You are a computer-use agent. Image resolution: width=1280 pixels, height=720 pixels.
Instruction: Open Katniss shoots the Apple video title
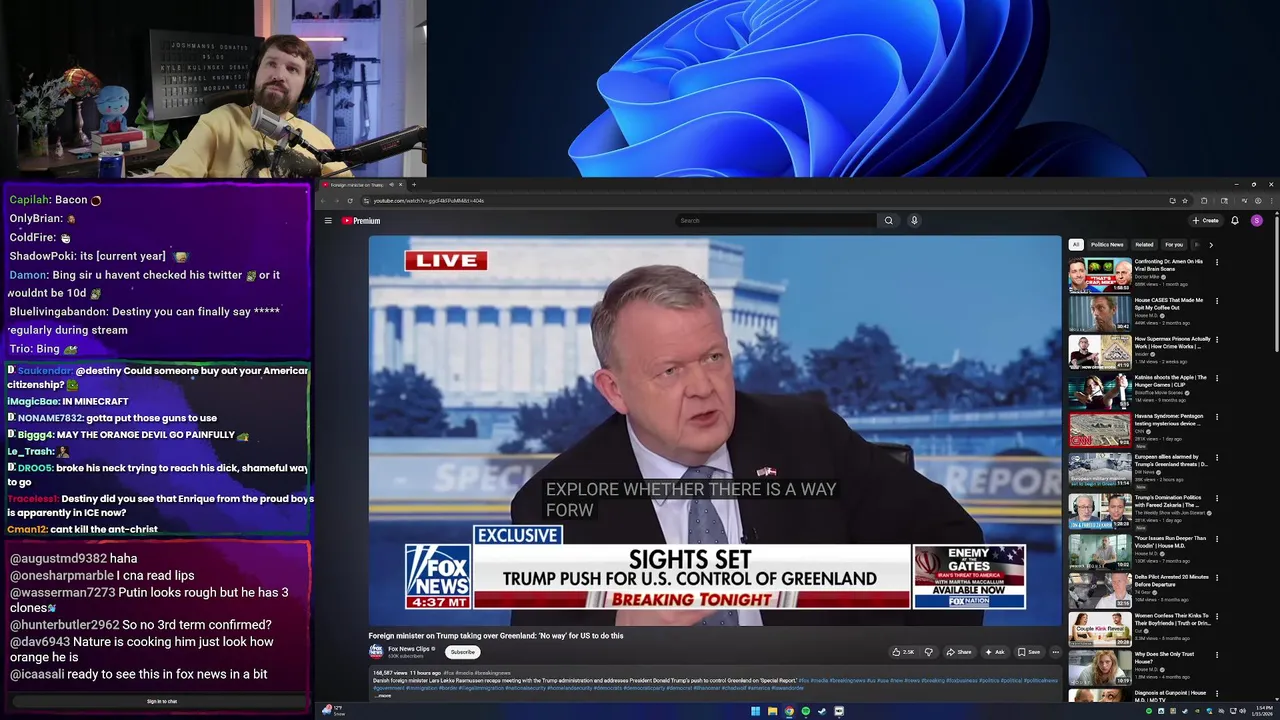(x=1171, y=381)
